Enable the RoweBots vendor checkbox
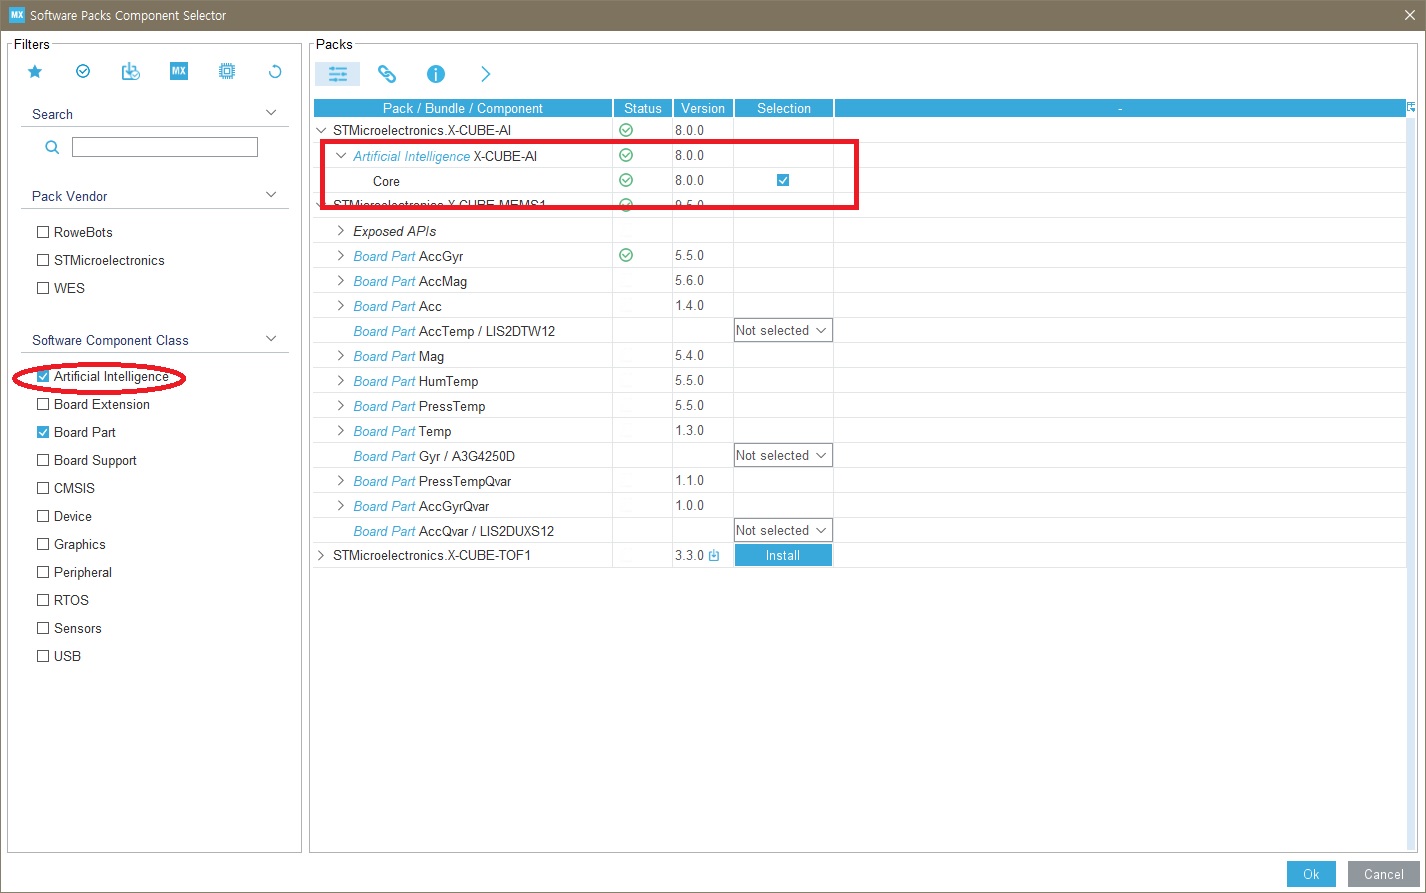Screen dimensions: 1426x893 [x=43, y=232]
